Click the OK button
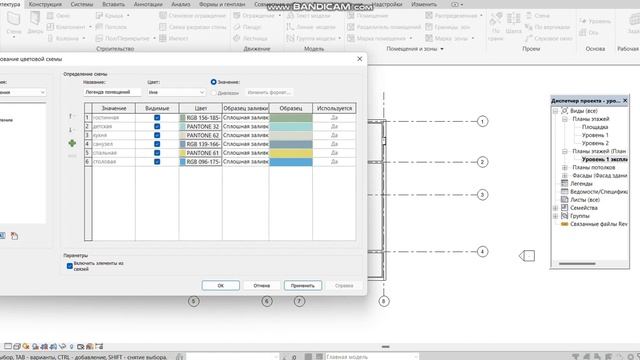Screen dimensions: 640x360 pyautogui.click(x=221, y=285)
